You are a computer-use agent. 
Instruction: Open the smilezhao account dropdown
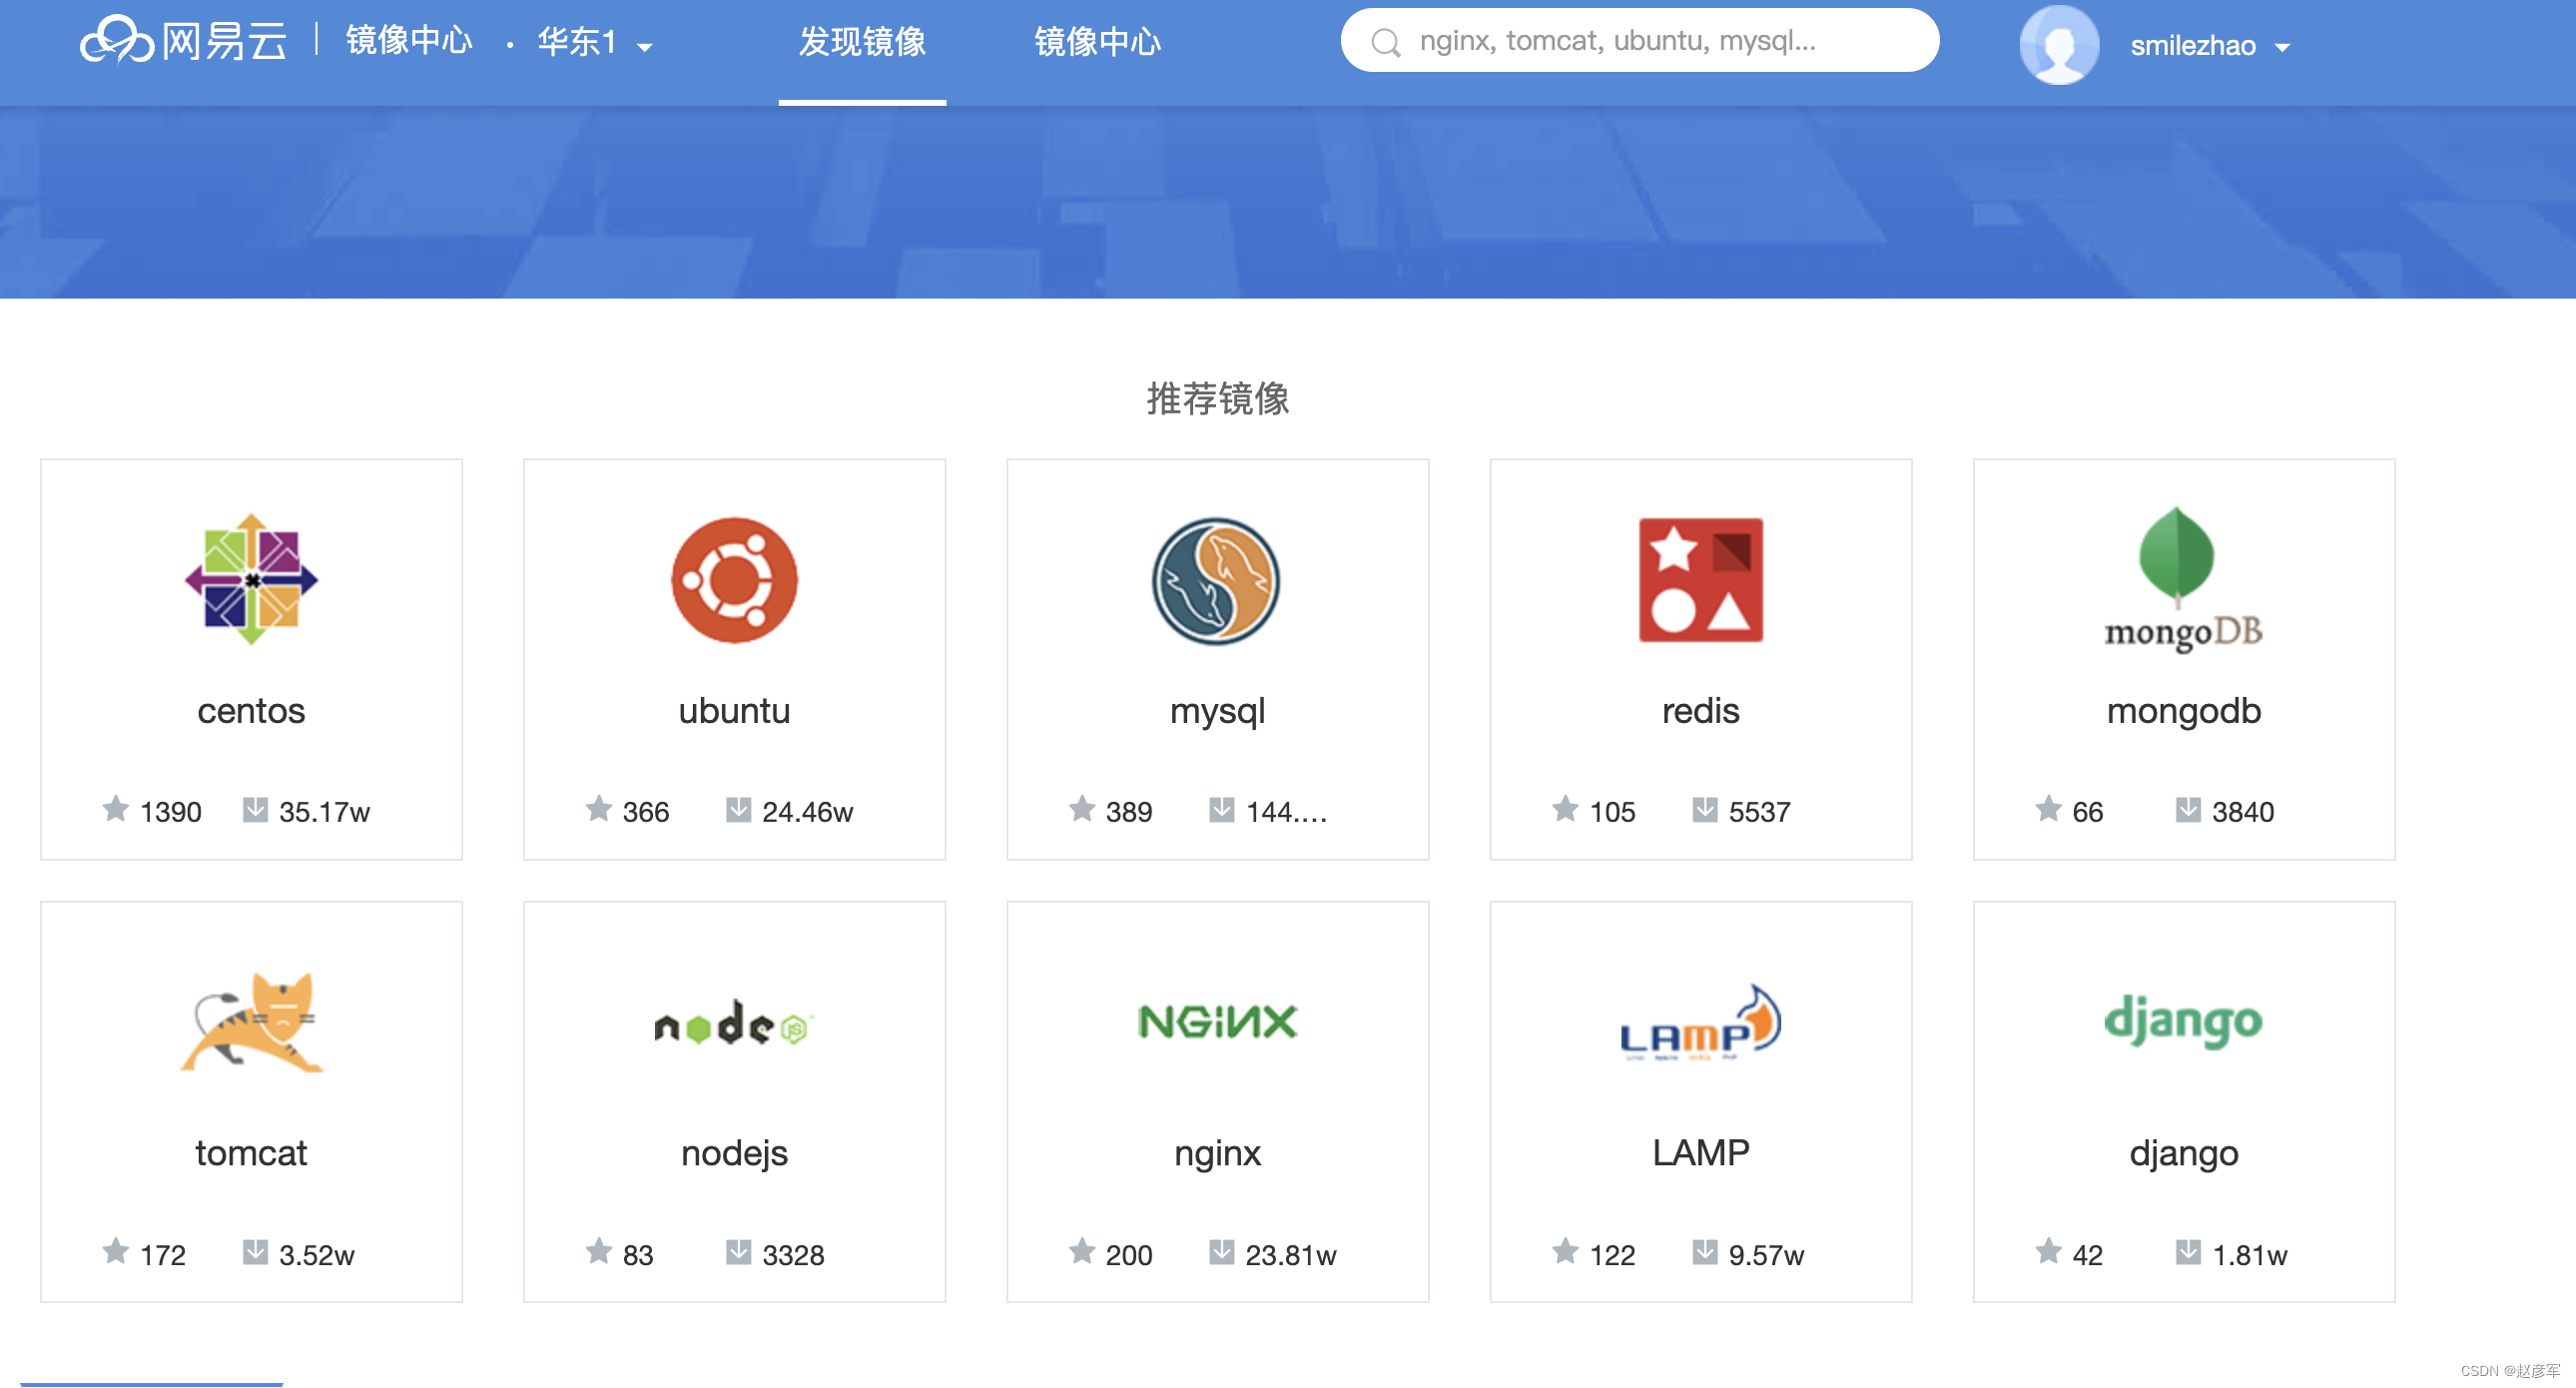click(2210, 46)
